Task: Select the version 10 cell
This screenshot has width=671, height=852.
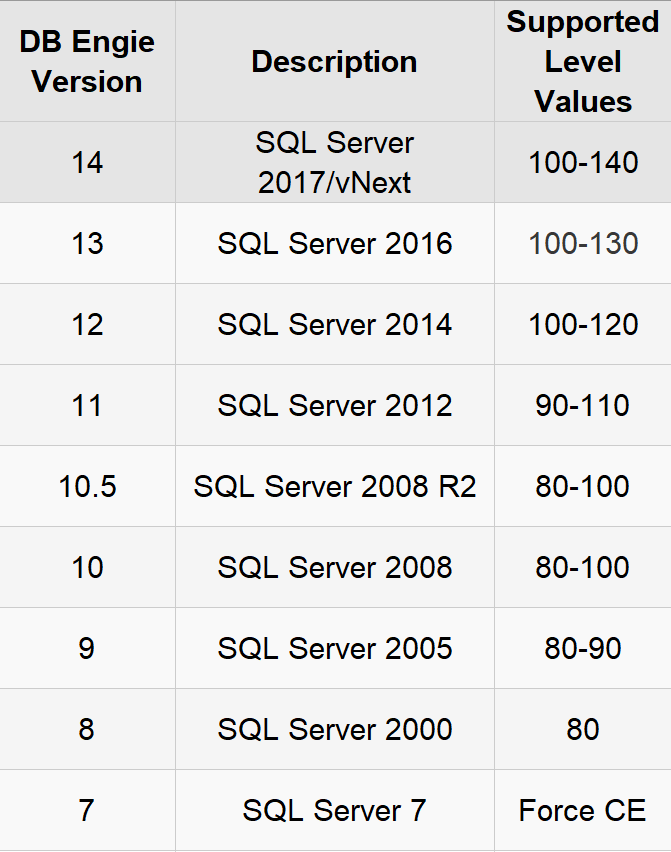Action: [x=87, y=567]
